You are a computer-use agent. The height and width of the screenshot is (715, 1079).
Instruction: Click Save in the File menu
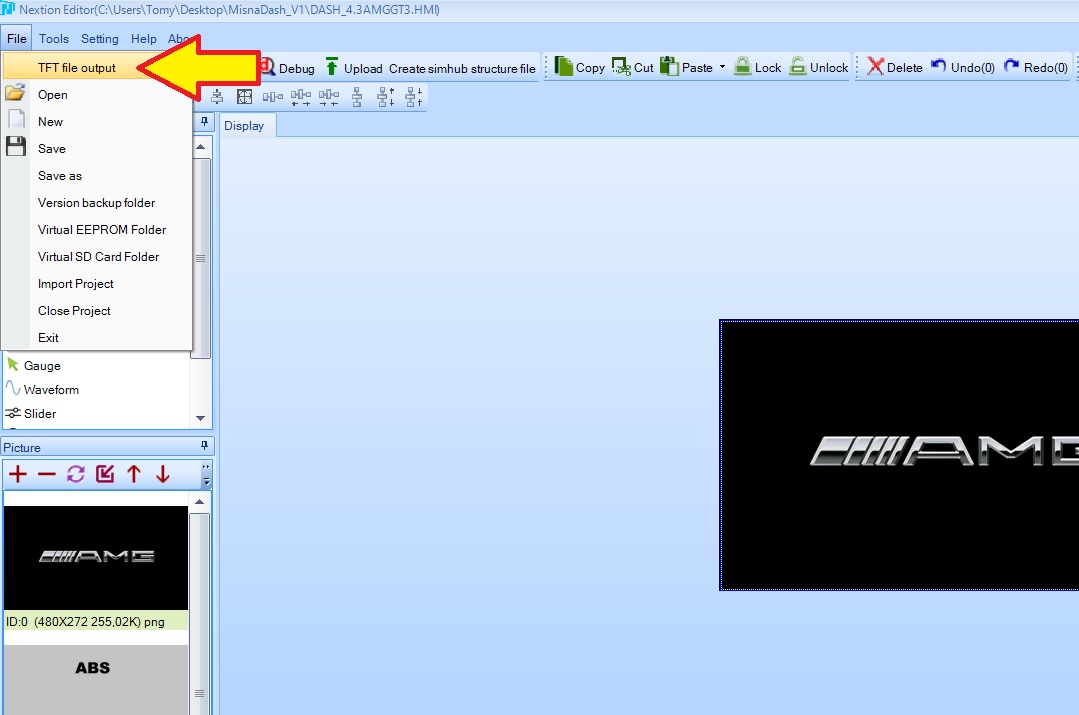coord(97,149)
